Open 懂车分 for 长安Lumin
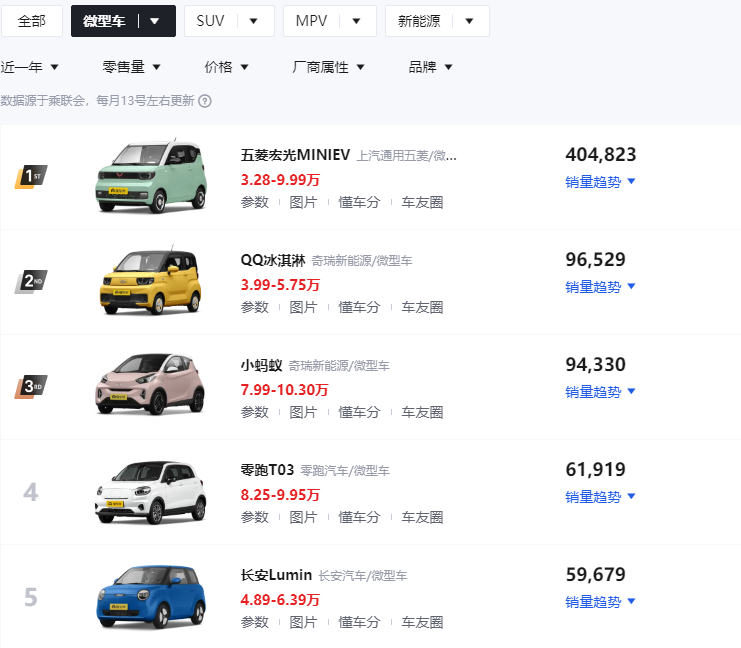The image size is (741, 648). coord(359,622)
